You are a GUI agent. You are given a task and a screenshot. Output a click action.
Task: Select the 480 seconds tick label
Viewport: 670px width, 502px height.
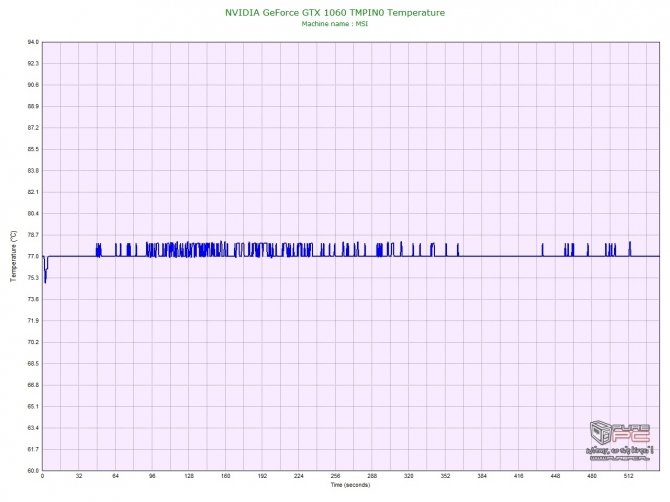click(592, 476)
